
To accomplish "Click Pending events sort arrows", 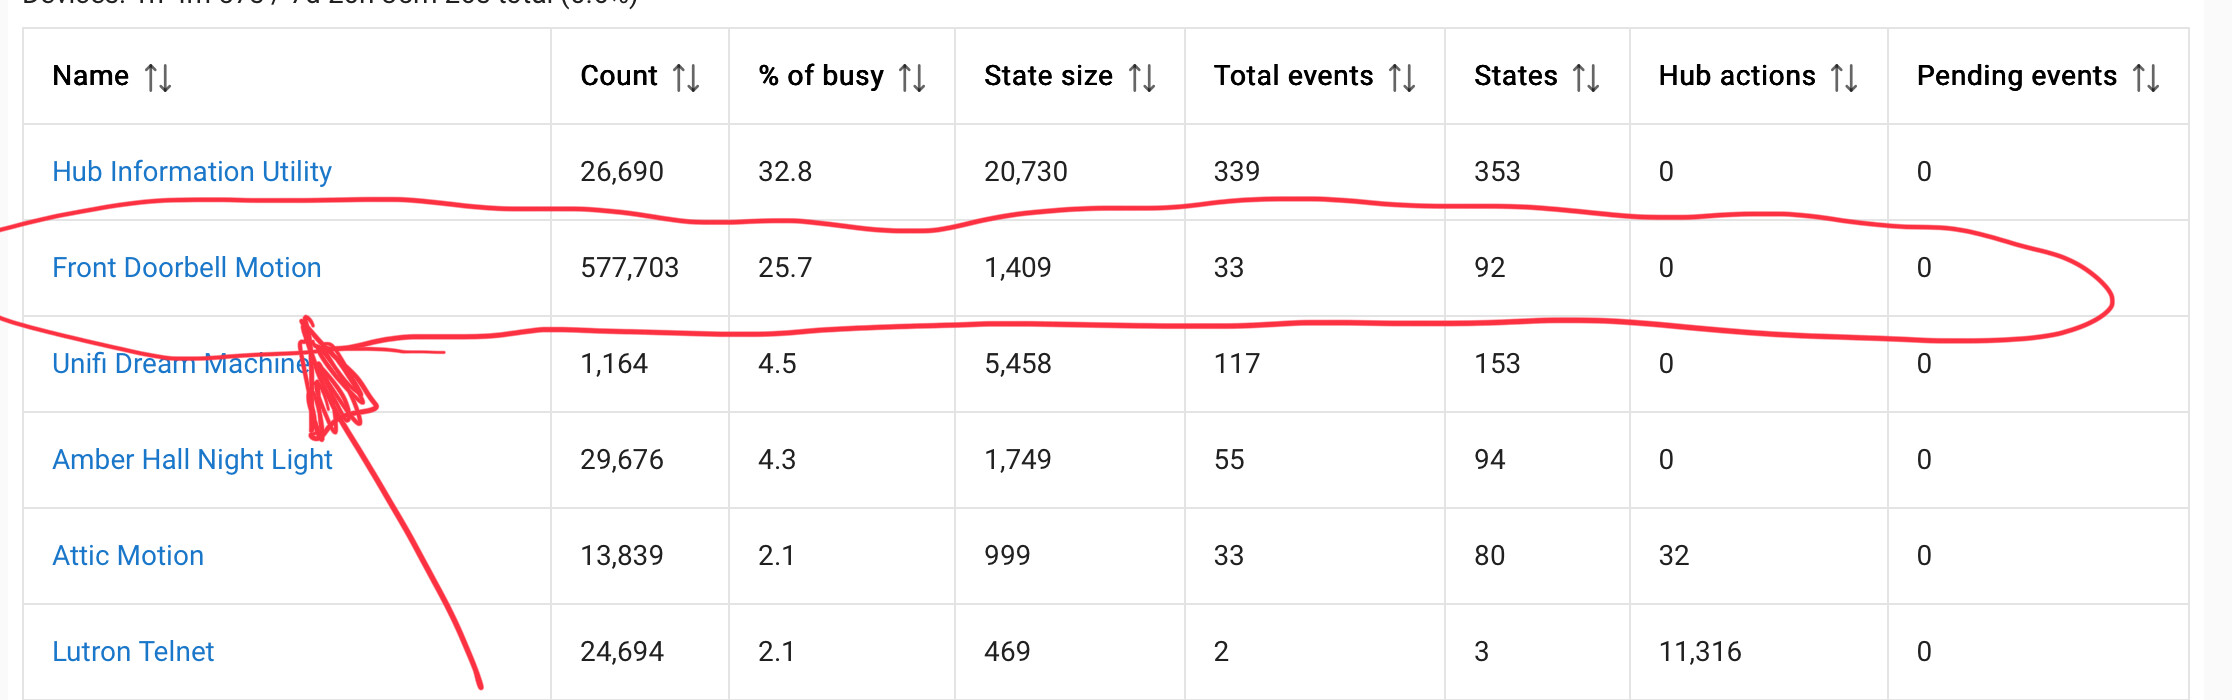I will pos(2146,77).
